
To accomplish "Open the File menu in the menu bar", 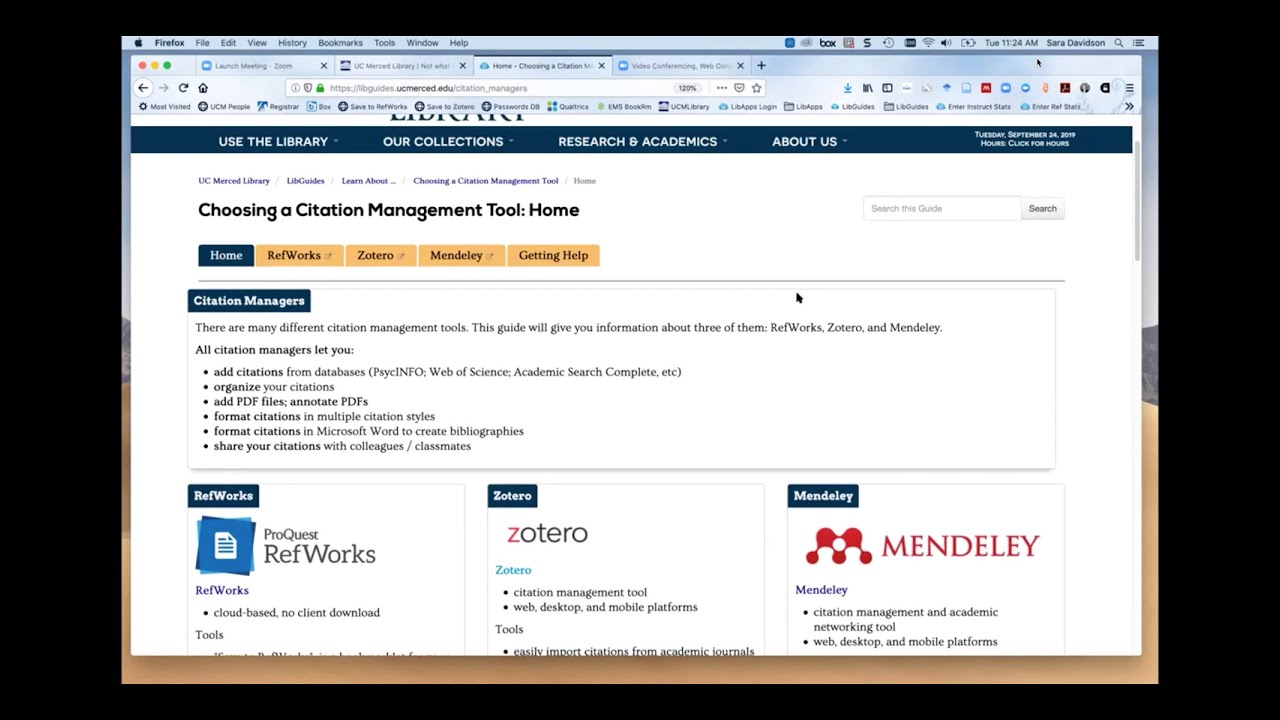I will click(x=202, y=43).
